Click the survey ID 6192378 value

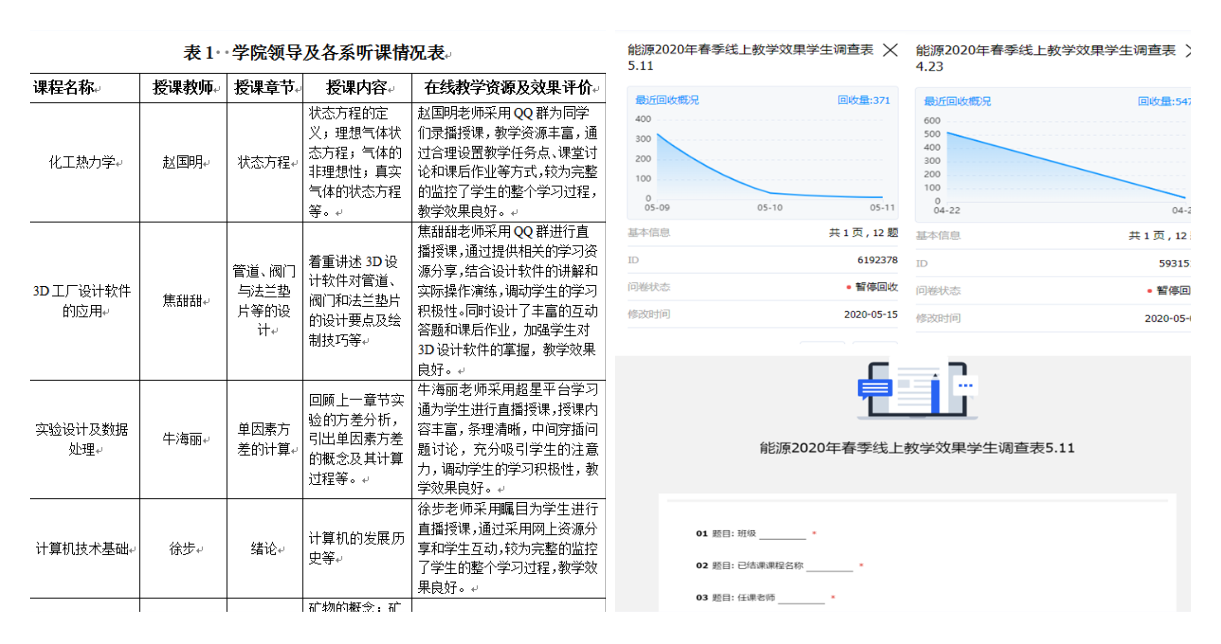click(877, 261)
